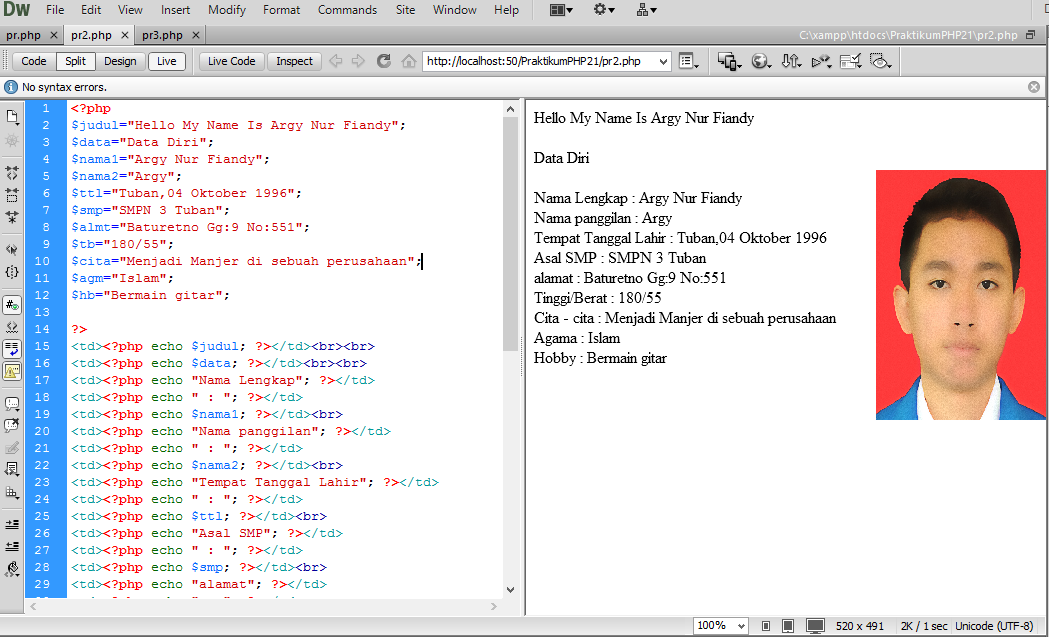Click the Dw application logo

(17, 9)
